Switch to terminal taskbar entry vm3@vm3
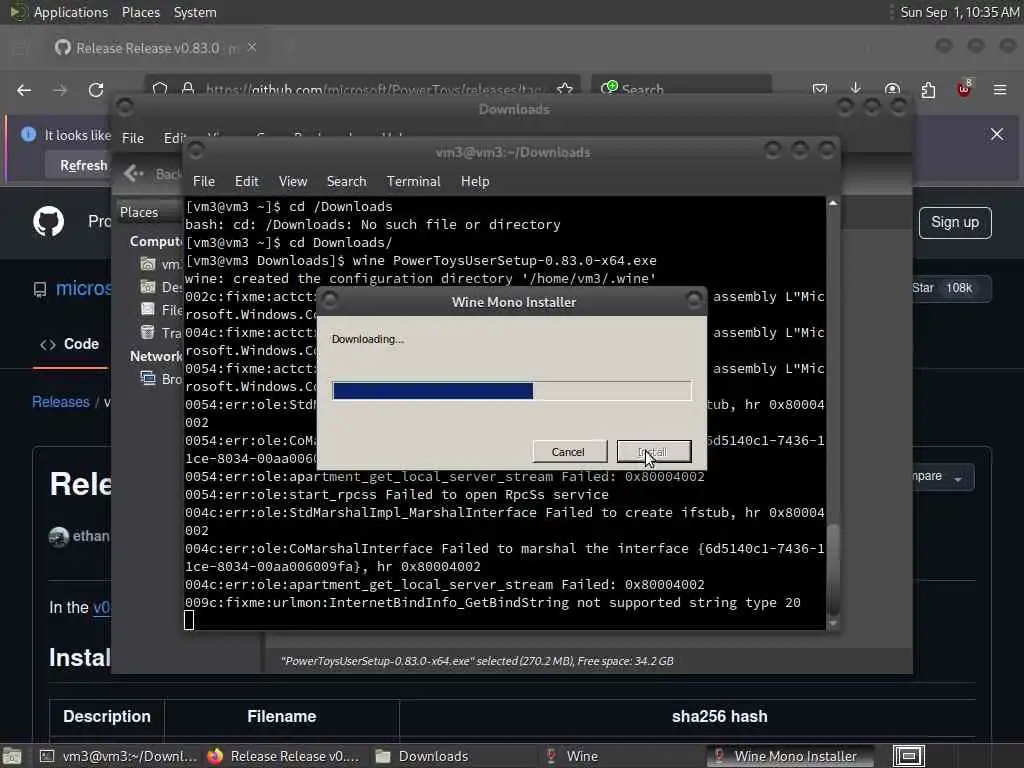1024x768 pixels. (119, 756)
